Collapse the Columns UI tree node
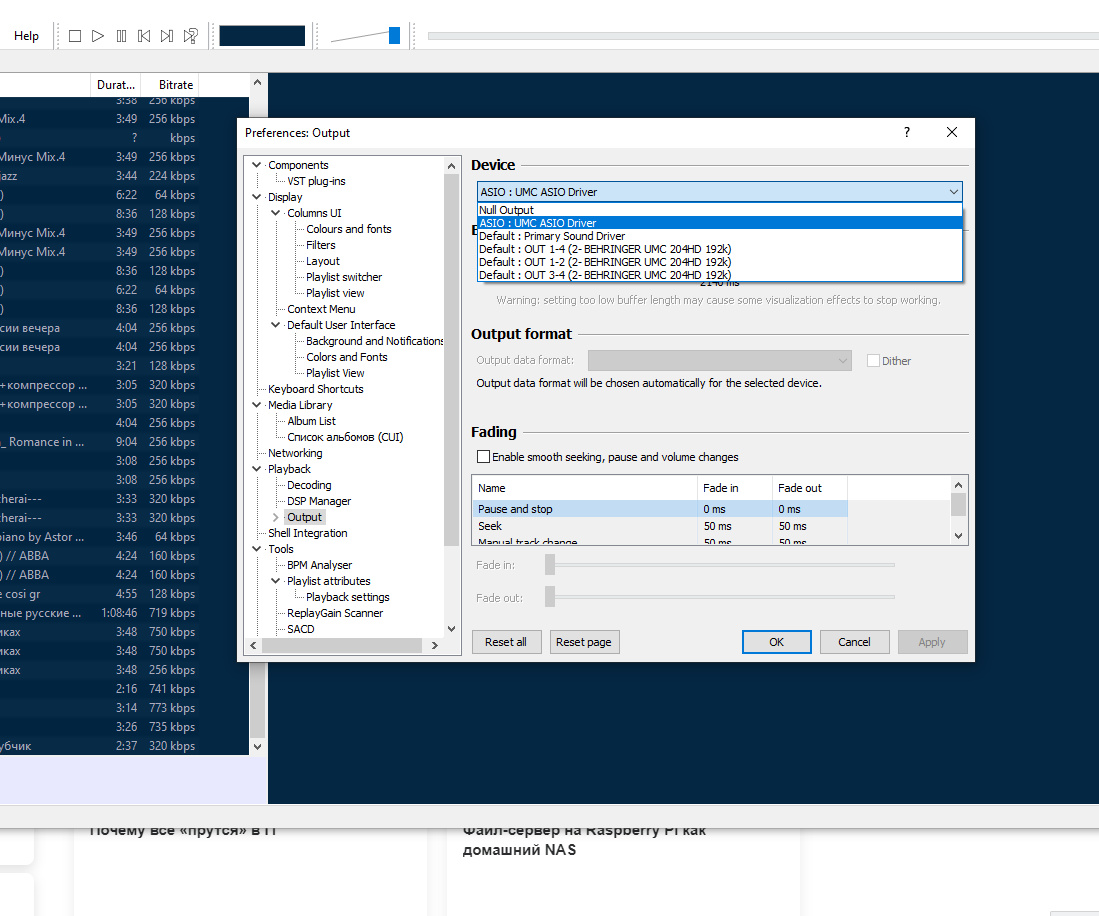This screenshot has height=916, width=1099. tap(277, 213)
